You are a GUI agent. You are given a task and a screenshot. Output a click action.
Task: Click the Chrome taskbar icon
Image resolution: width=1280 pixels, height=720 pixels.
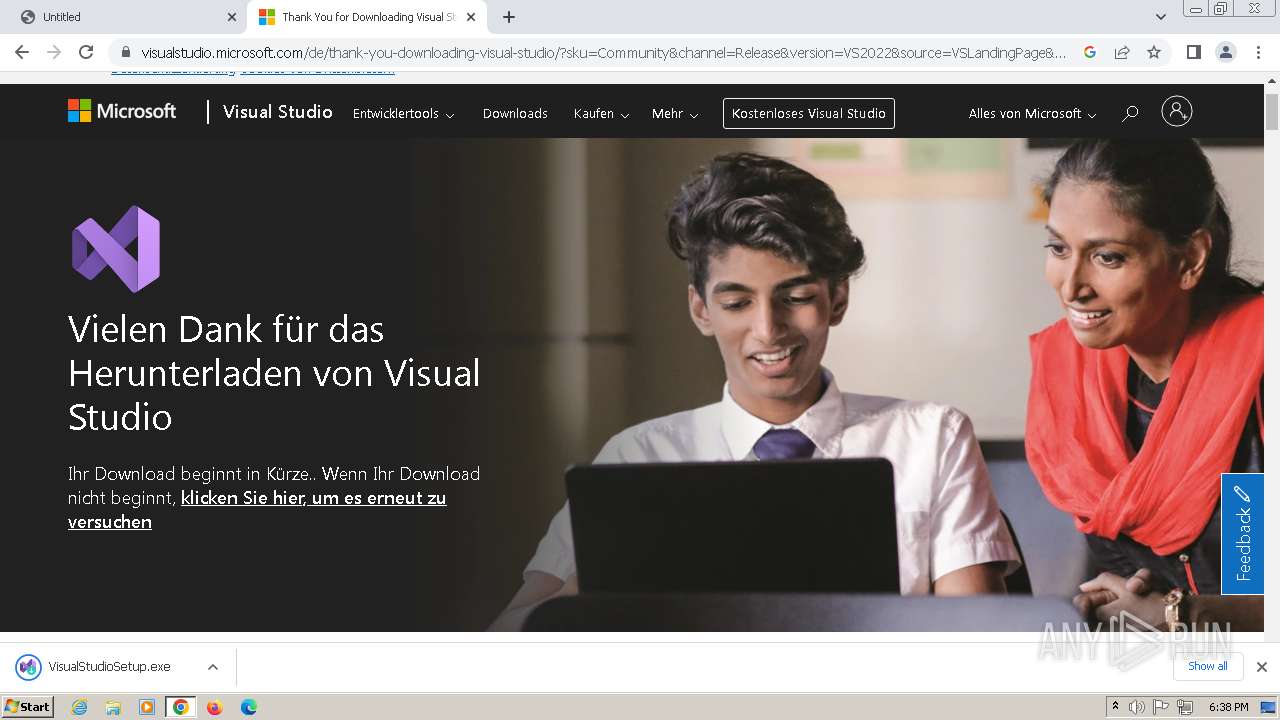[x=181, y=707]
